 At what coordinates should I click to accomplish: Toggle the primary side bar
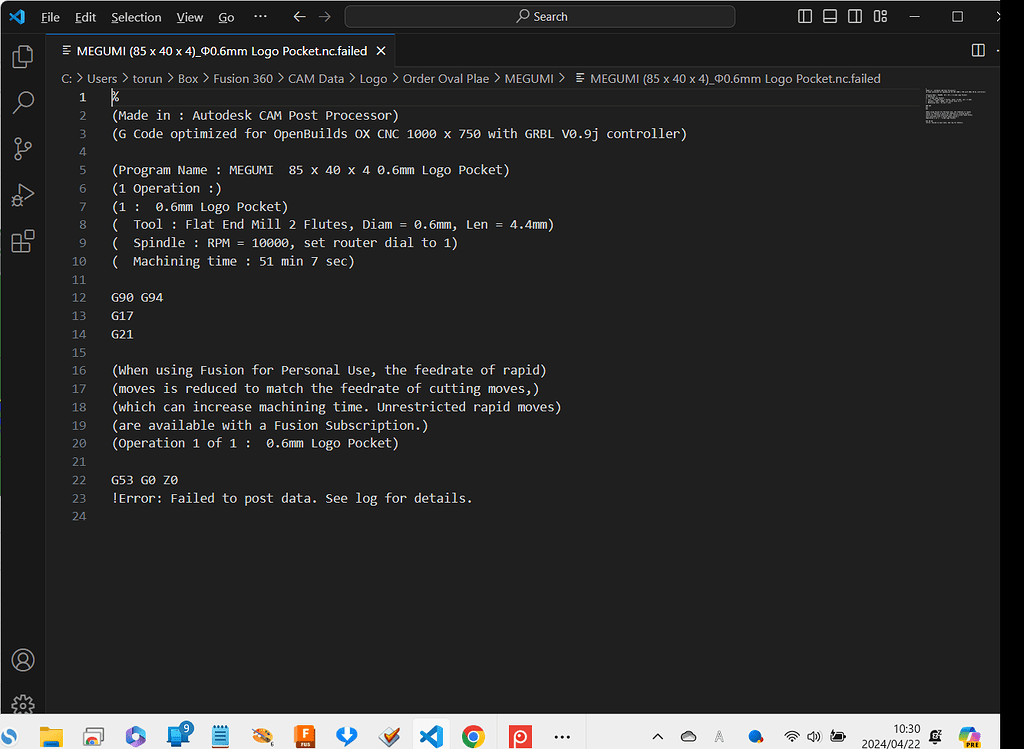[805, 16]
